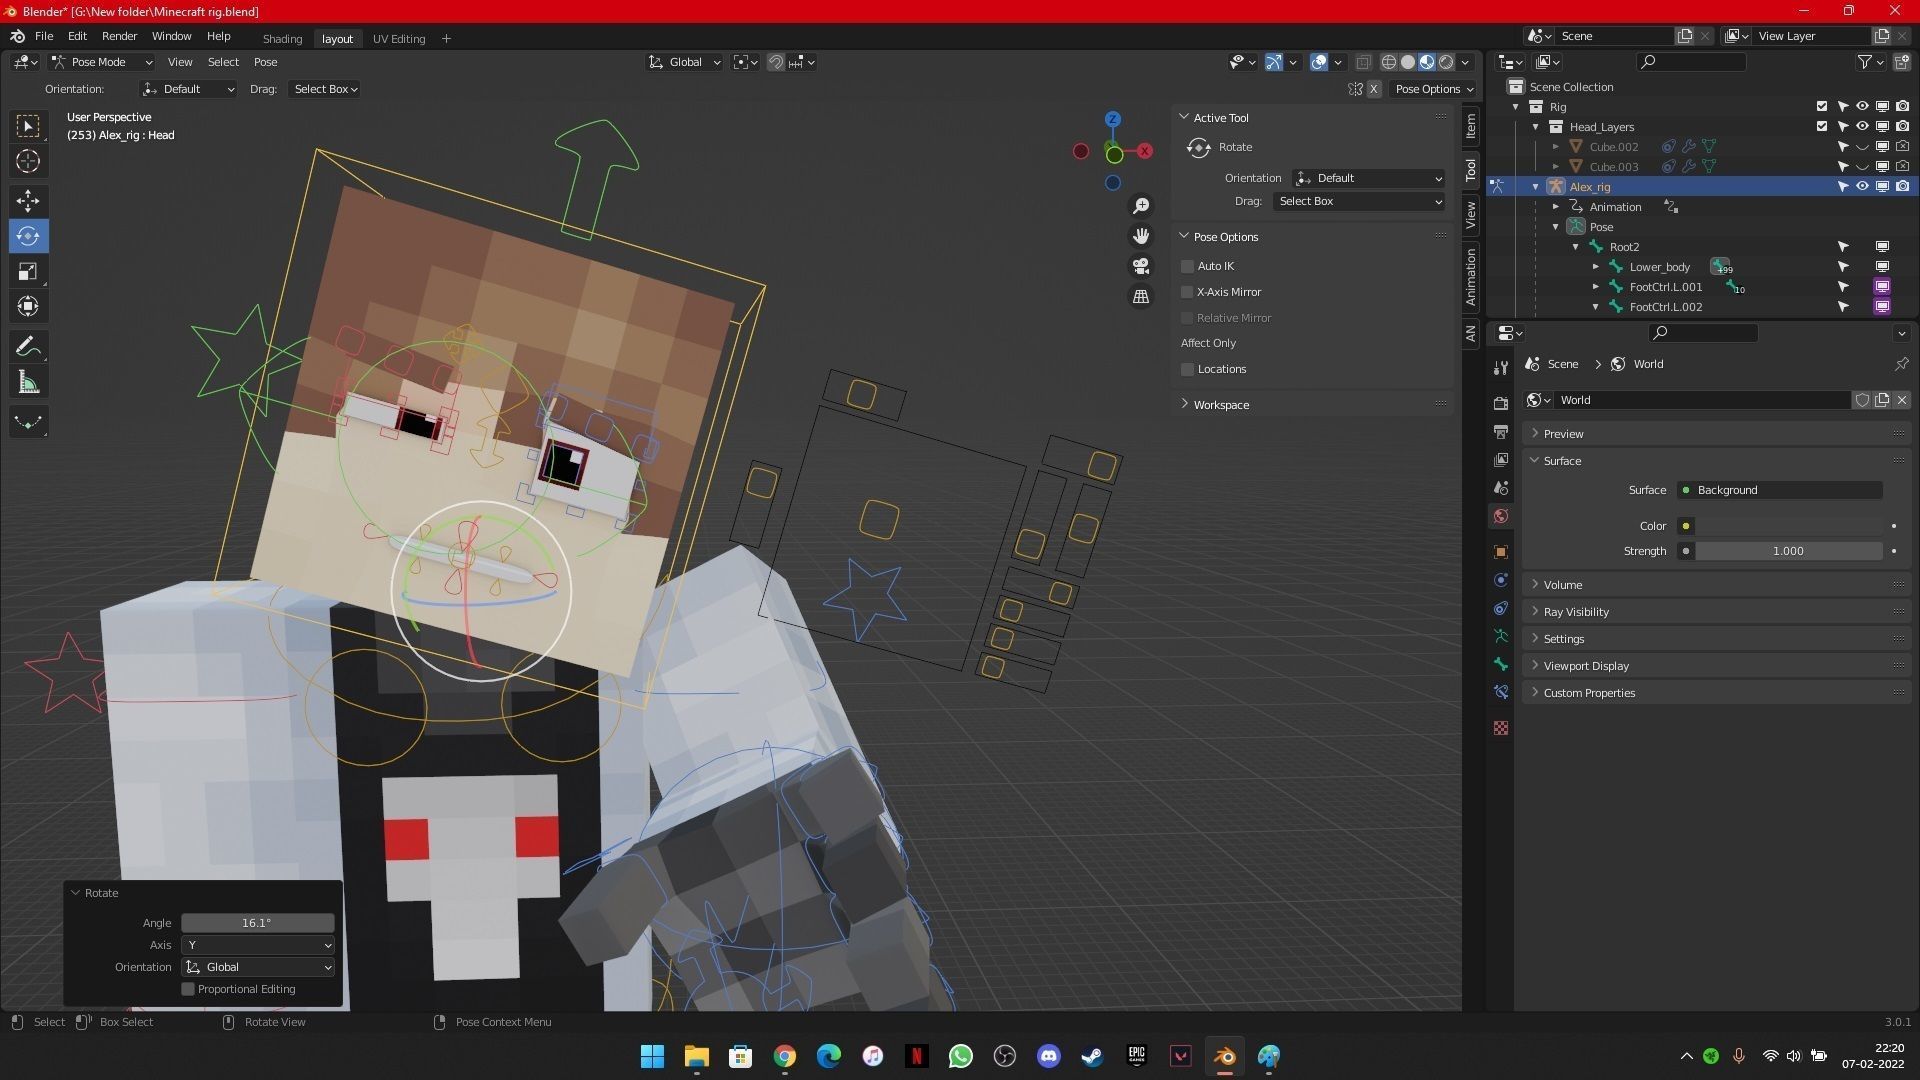Viewport: 1920px width, 1080px height.
Task: Click the add workspace plus button
Action: [446, 39]
